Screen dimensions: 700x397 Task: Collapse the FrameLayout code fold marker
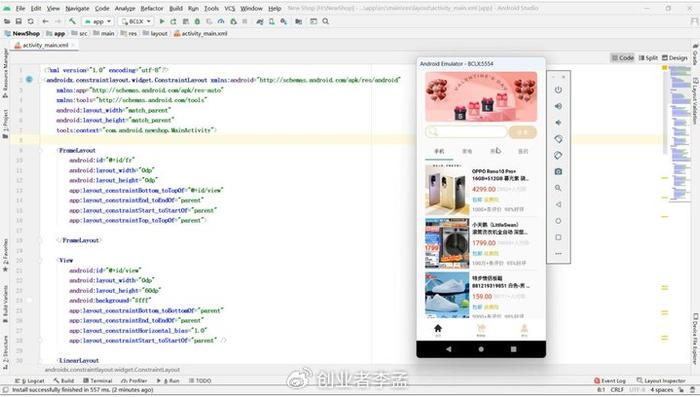point(39,150)
